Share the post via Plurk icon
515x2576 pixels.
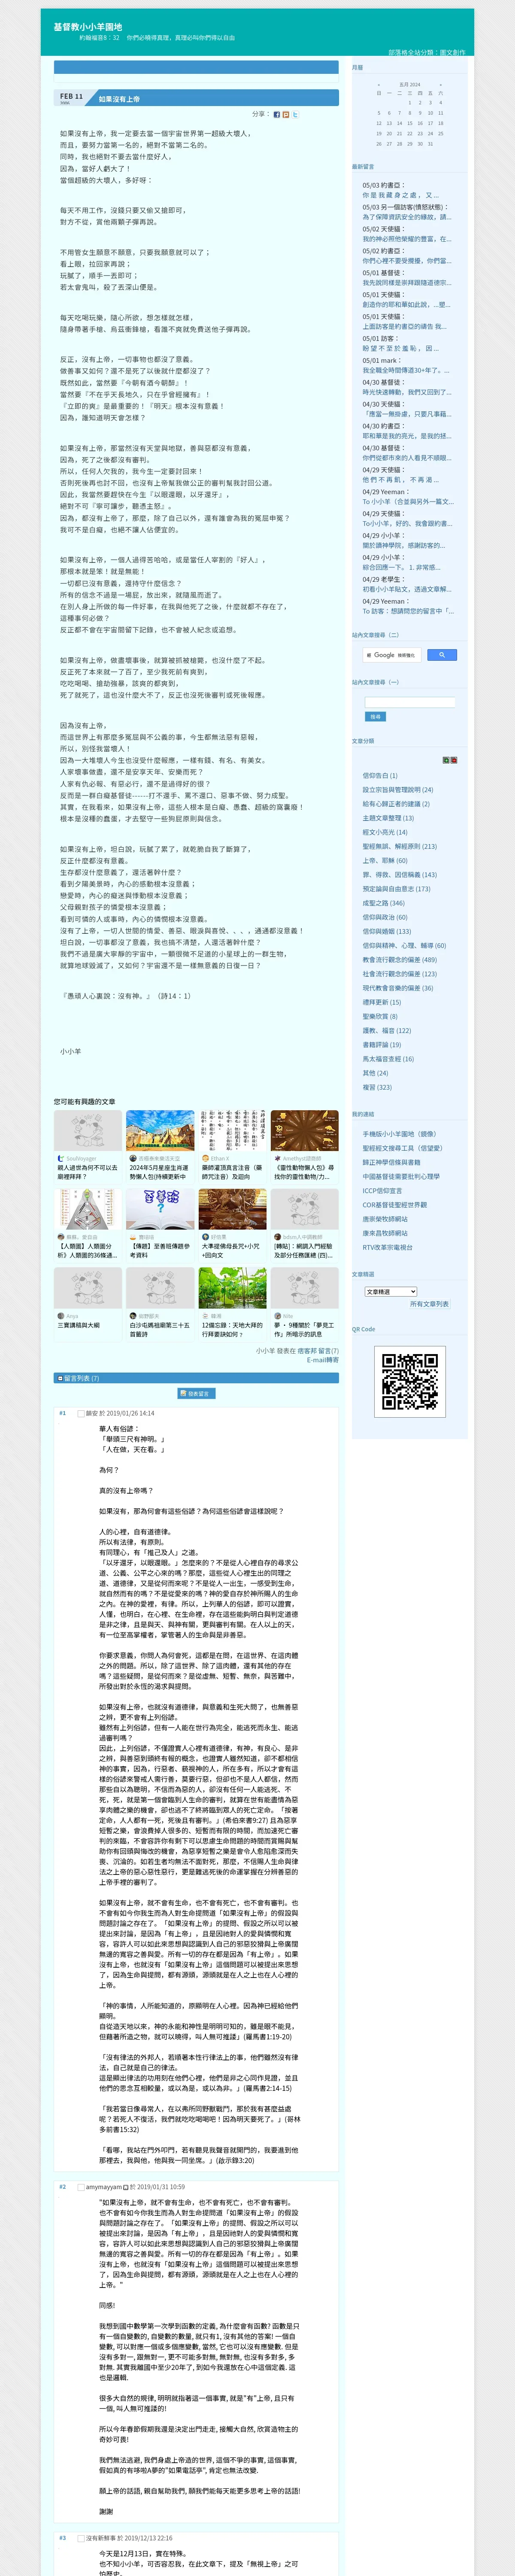click(286, 115)
